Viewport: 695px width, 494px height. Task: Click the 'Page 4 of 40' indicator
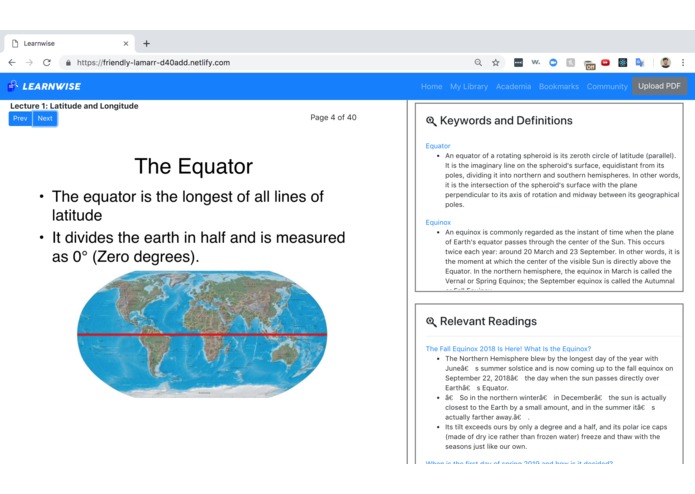pos(333,117)
